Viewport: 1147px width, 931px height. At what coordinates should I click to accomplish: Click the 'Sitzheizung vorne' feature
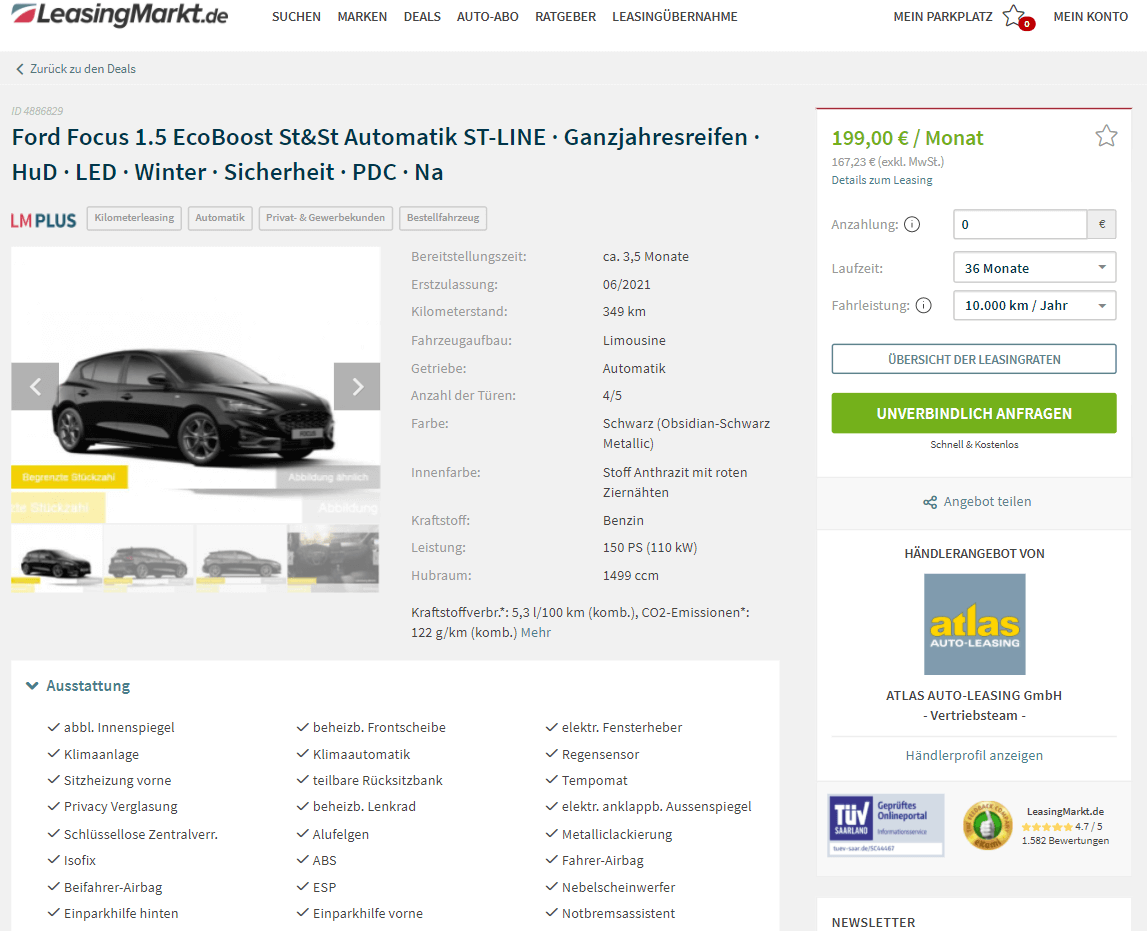[x=117, y=780]
